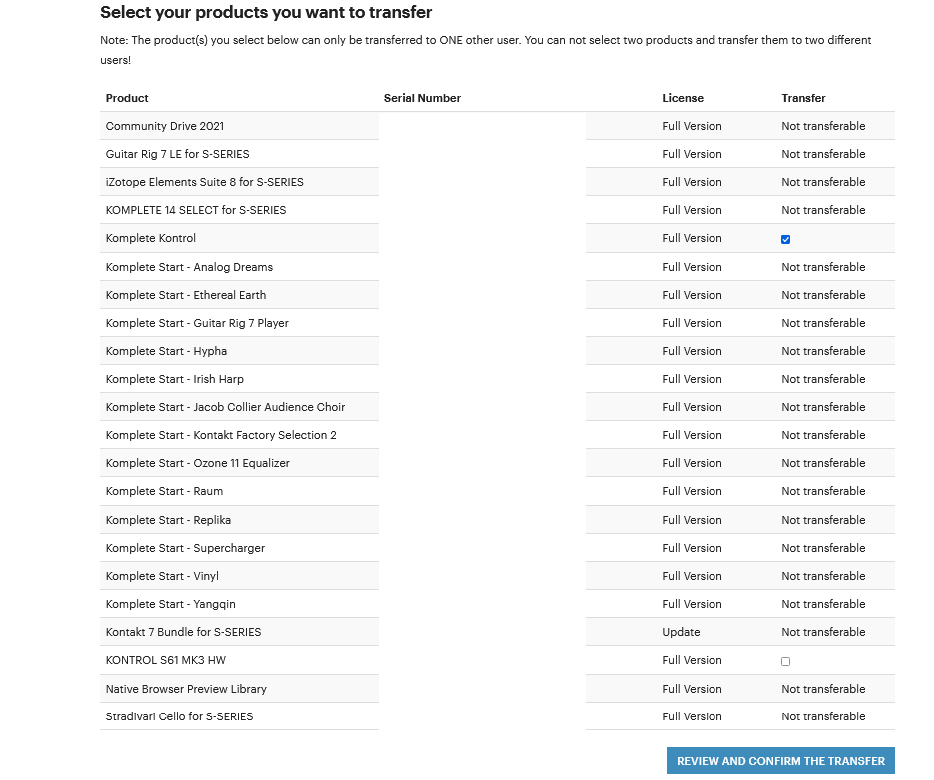Select Komplete Start - Kontakt Factory Selection 2
The height and width of the screenshot is (780, 934).
221,436
